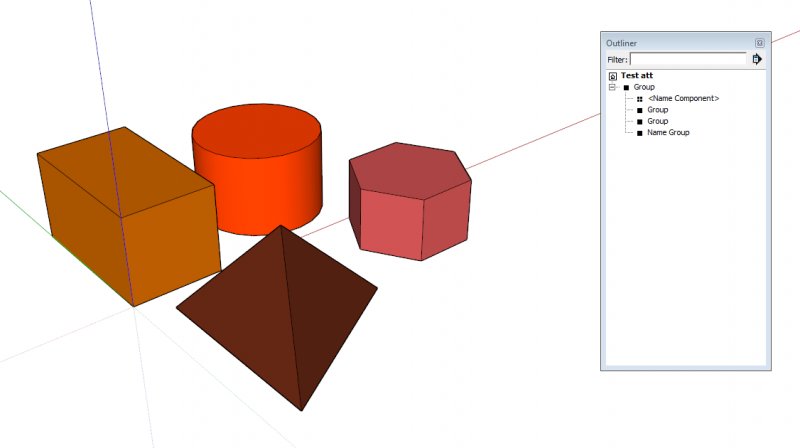Select the orange box in the viewport
Image resolution: width=800 pixels, height=448 pixels.
[129, 217]
